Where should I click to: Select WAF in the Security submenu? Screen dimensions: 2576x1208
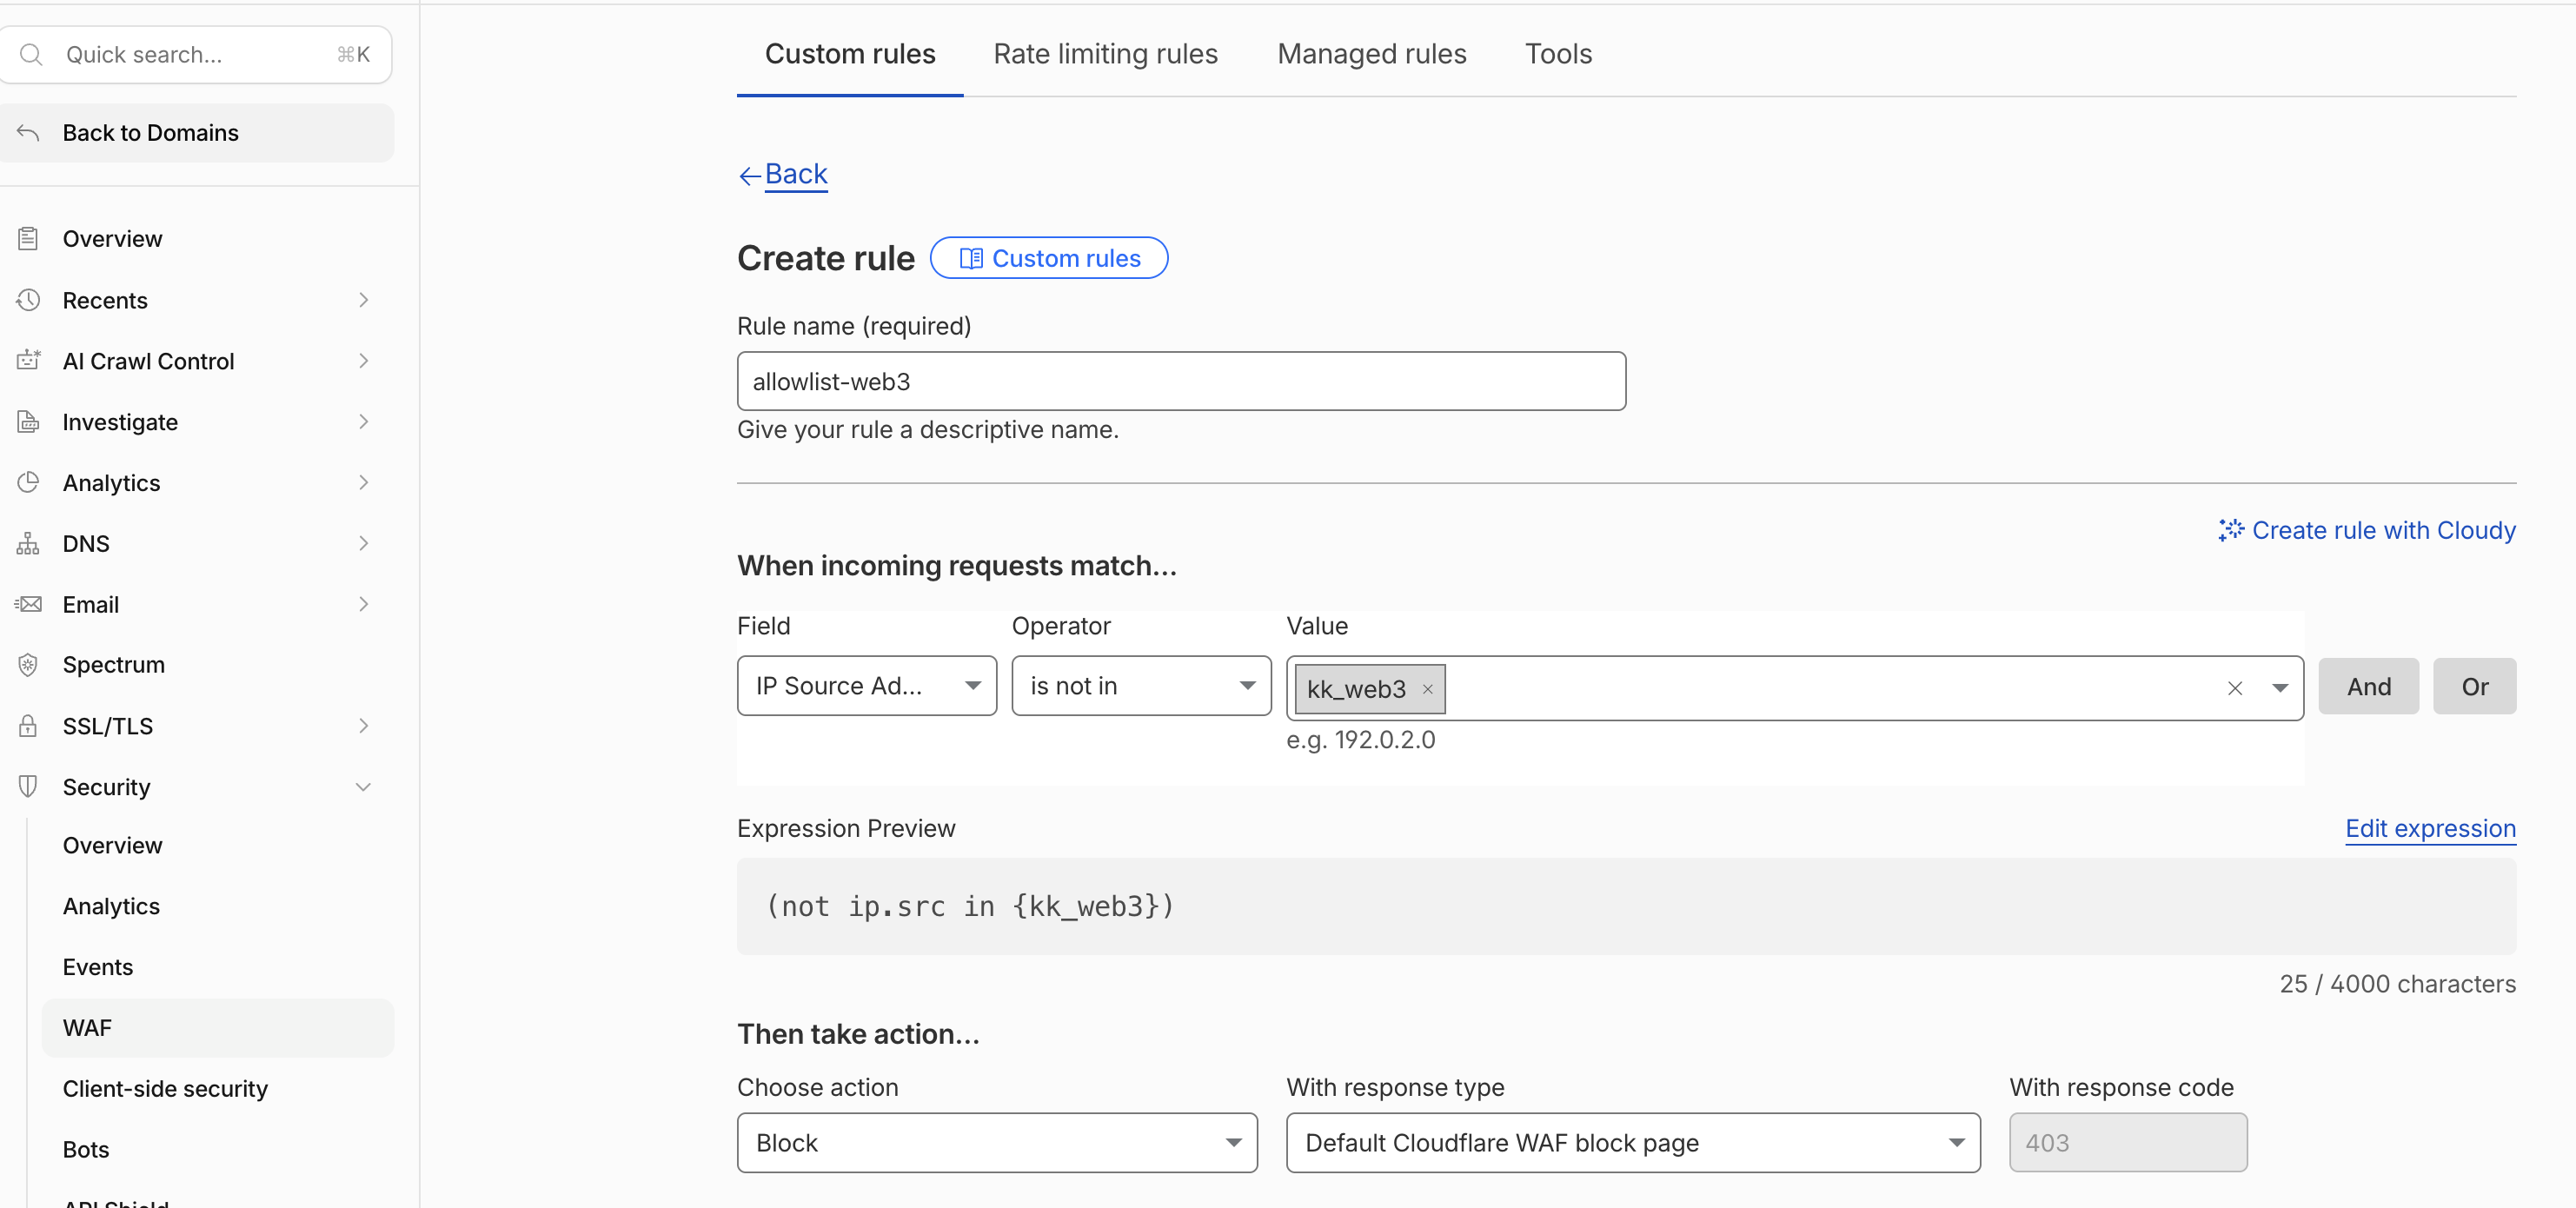(x=218, y=1028)
